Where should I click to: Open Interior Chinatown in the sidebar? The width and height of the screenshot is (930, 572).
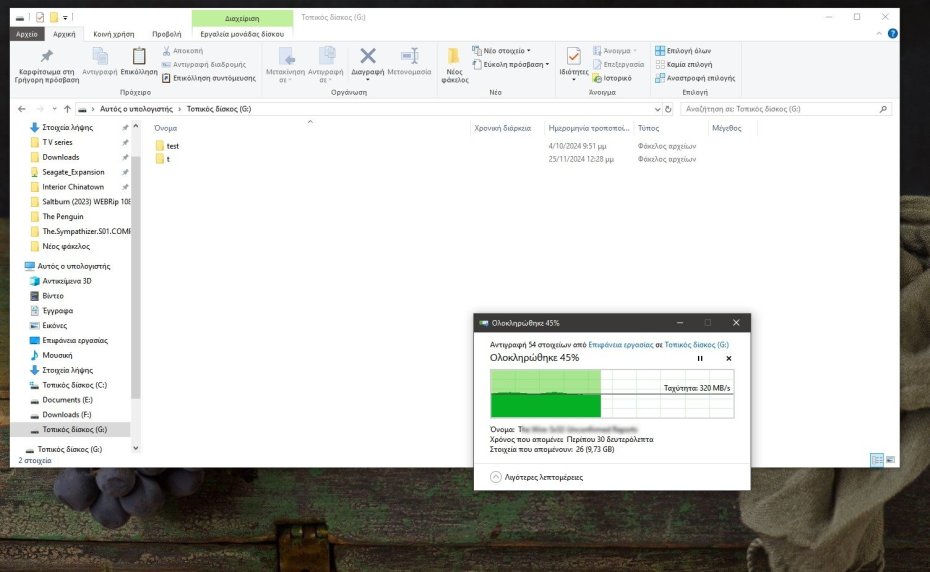(73, 187)
